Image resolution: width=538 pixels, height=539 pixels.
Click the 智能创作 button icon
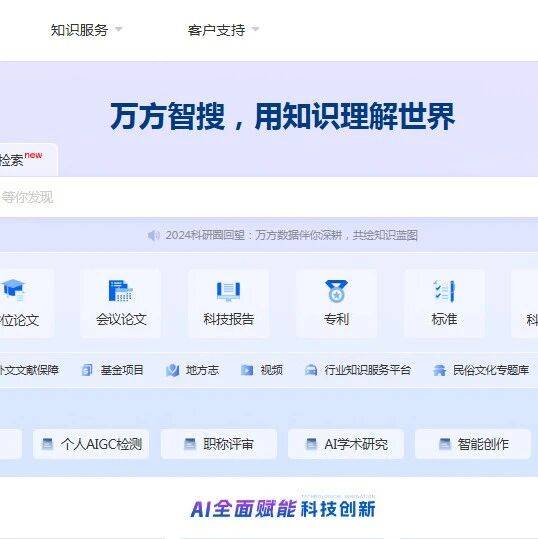point(445,444)
